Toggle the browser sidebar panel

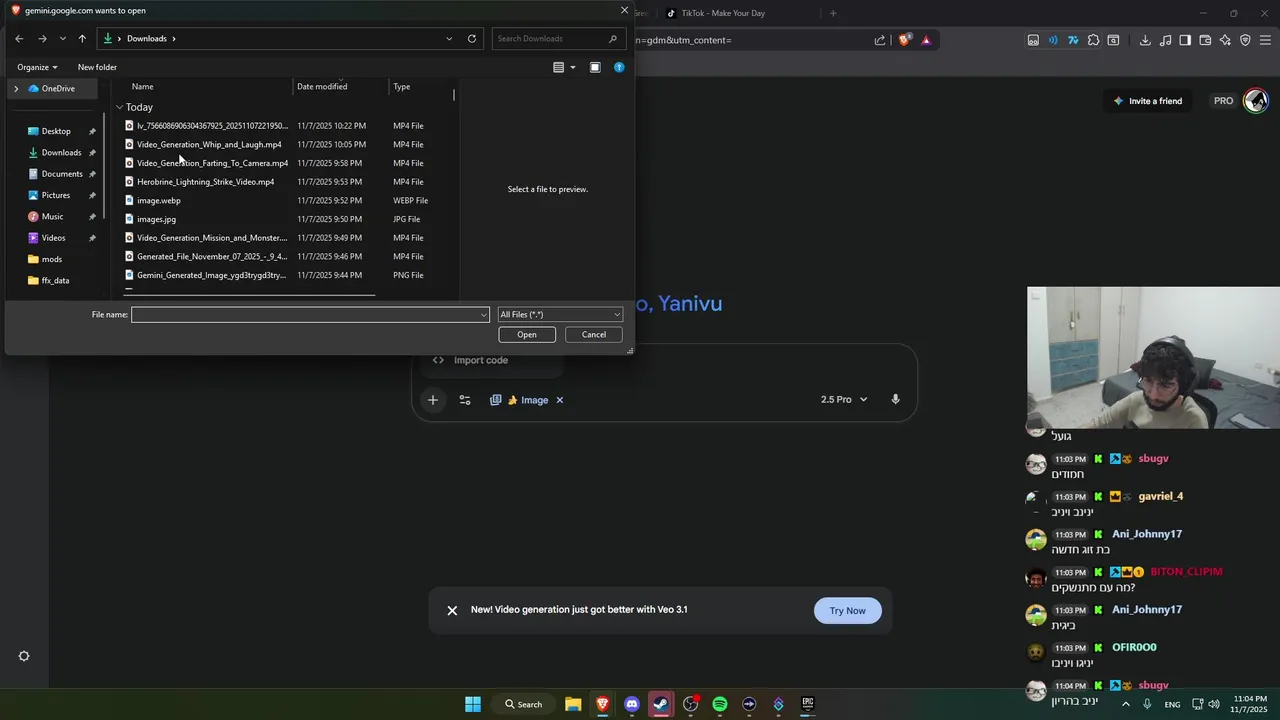point(1185,40)
